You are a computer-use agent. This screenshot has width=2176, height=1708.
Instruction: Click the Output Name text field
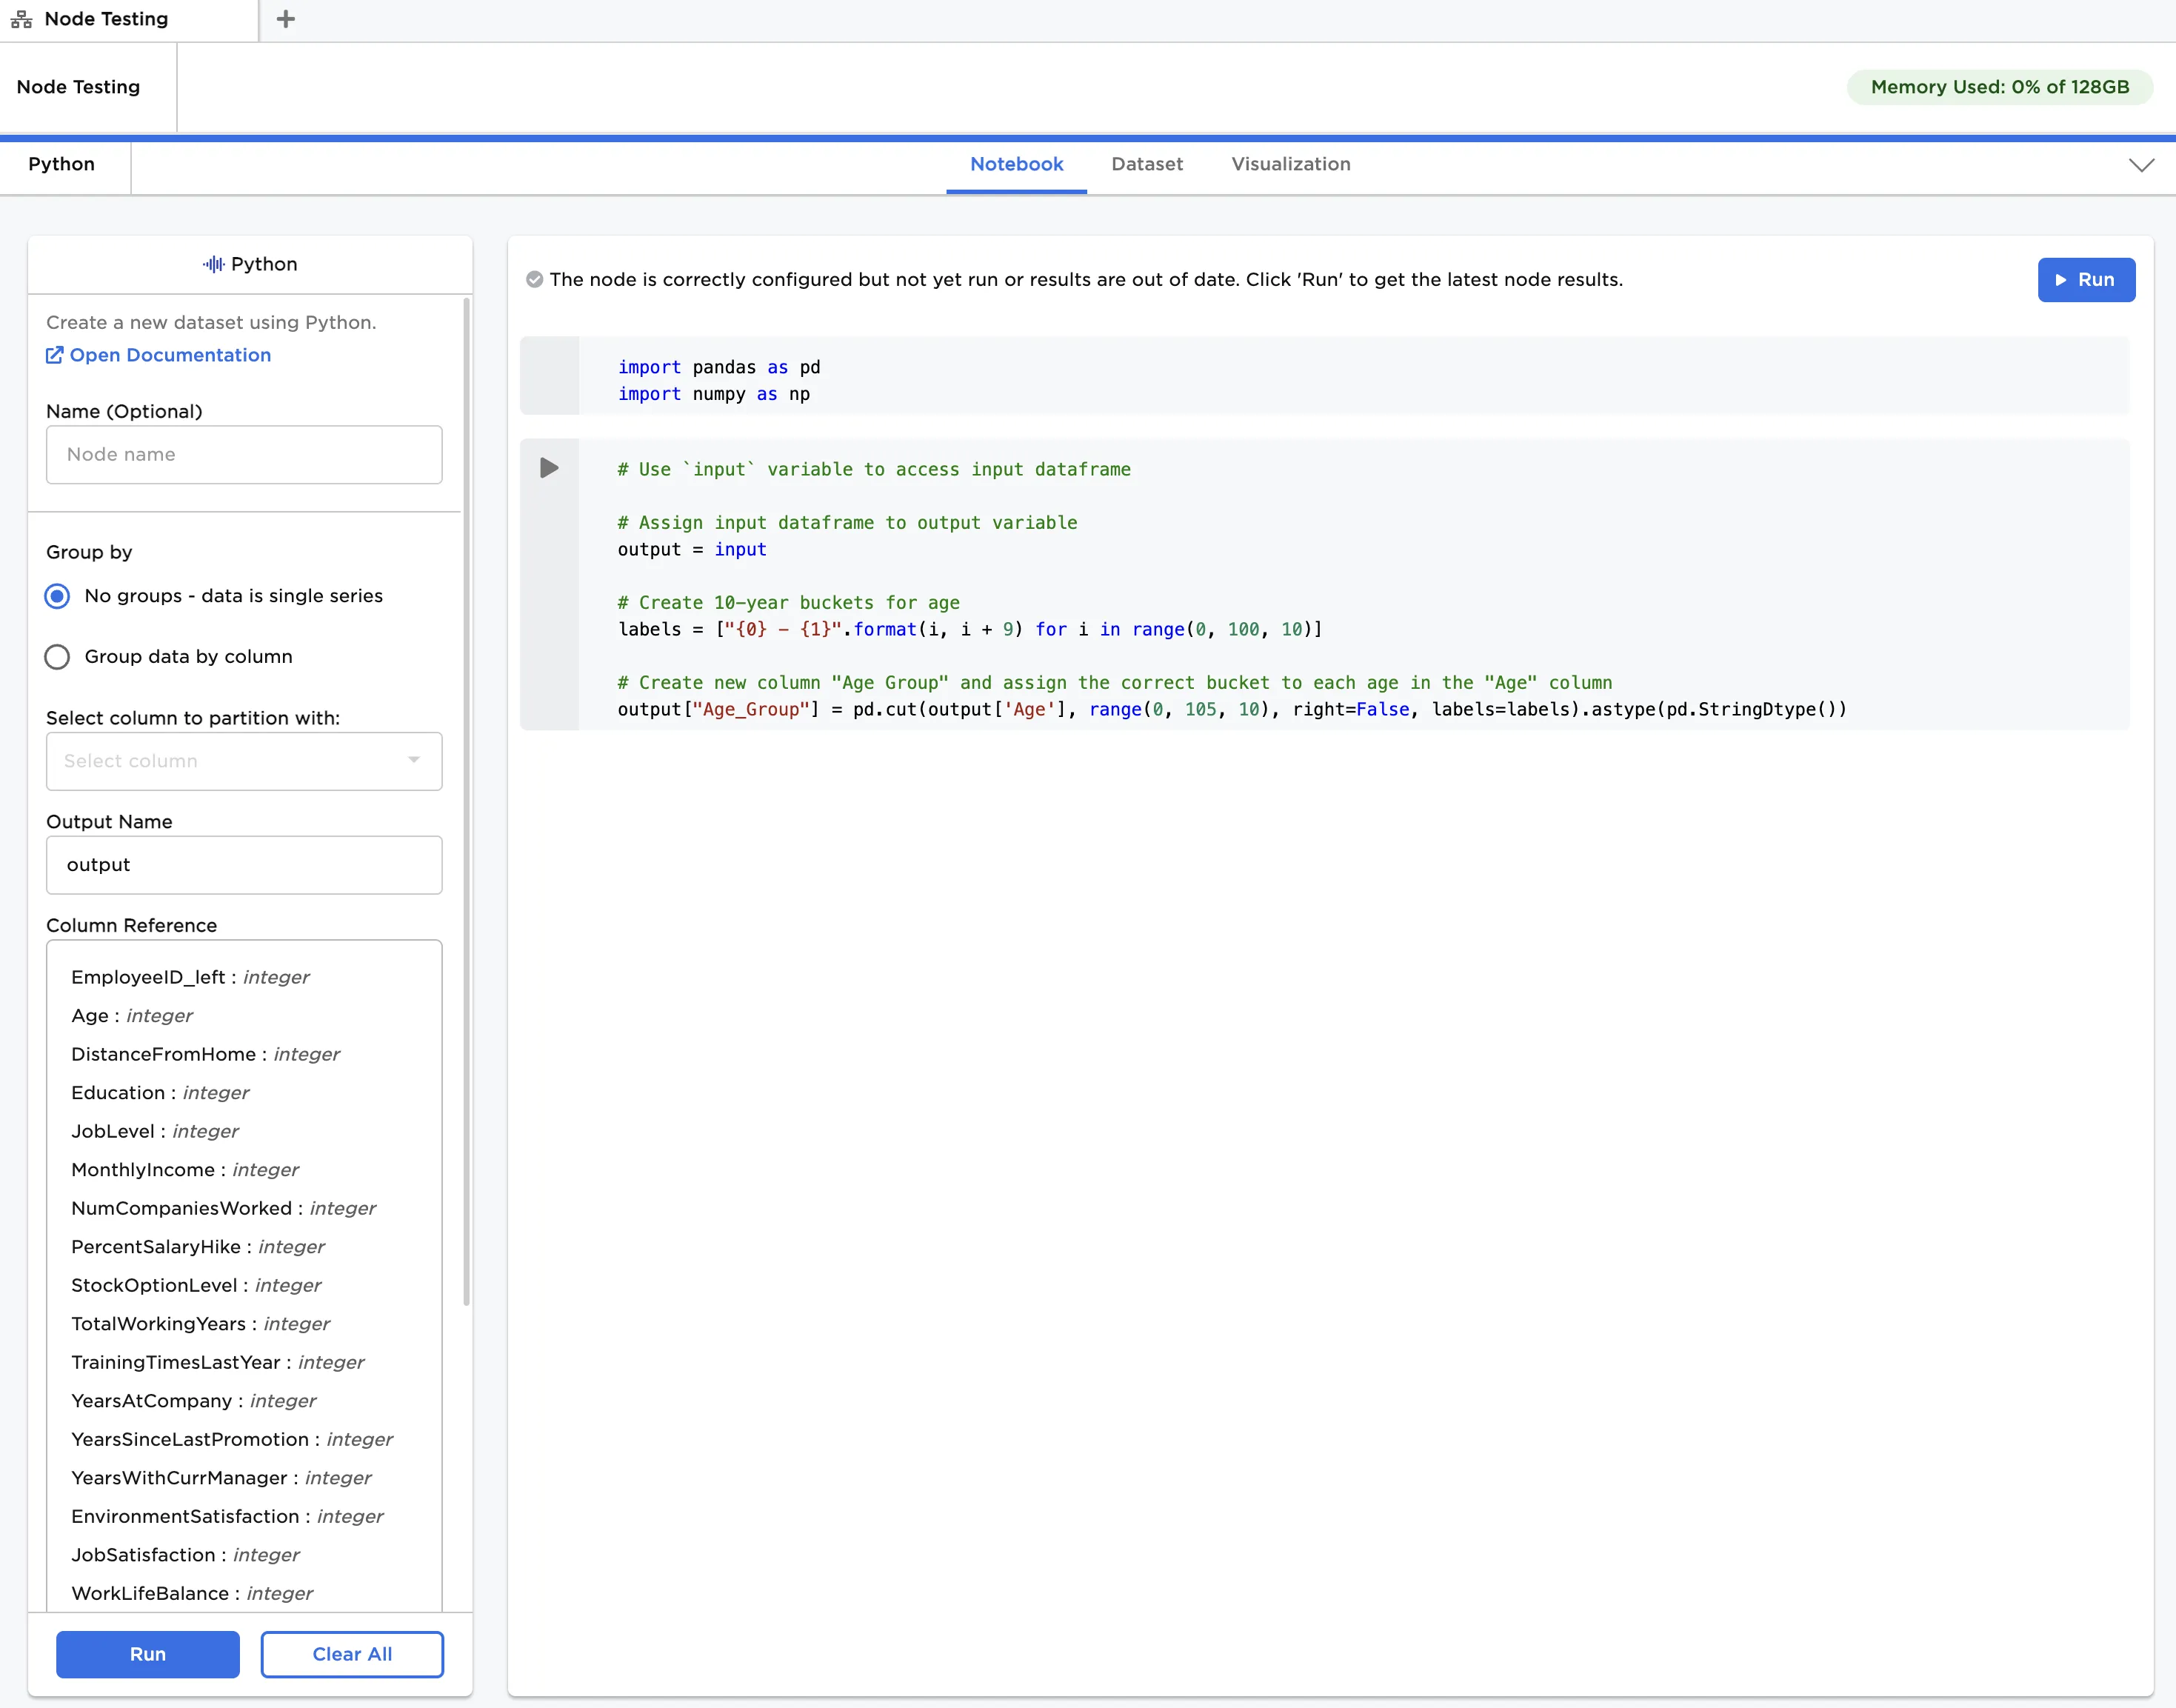pyautogui.click(x=244, y=865)
